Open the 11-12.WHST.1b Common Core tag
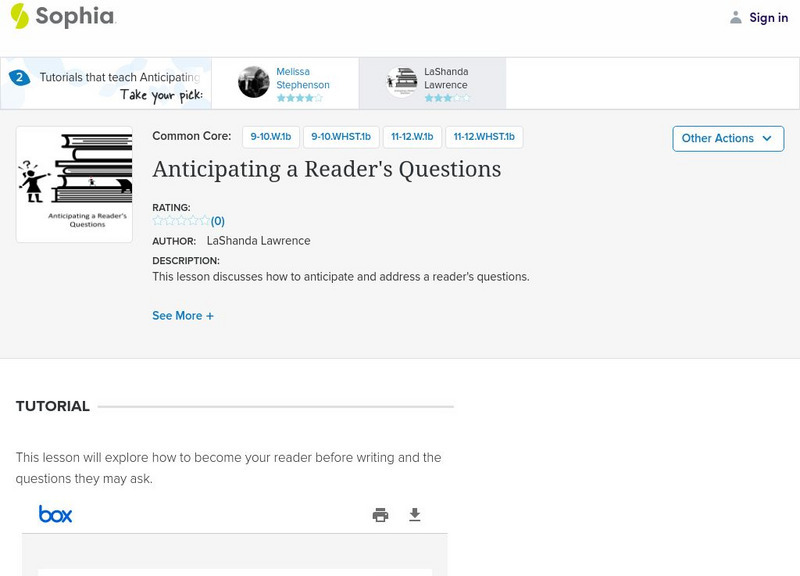Screen dimensions: 800x576 [x=484, y=137]
